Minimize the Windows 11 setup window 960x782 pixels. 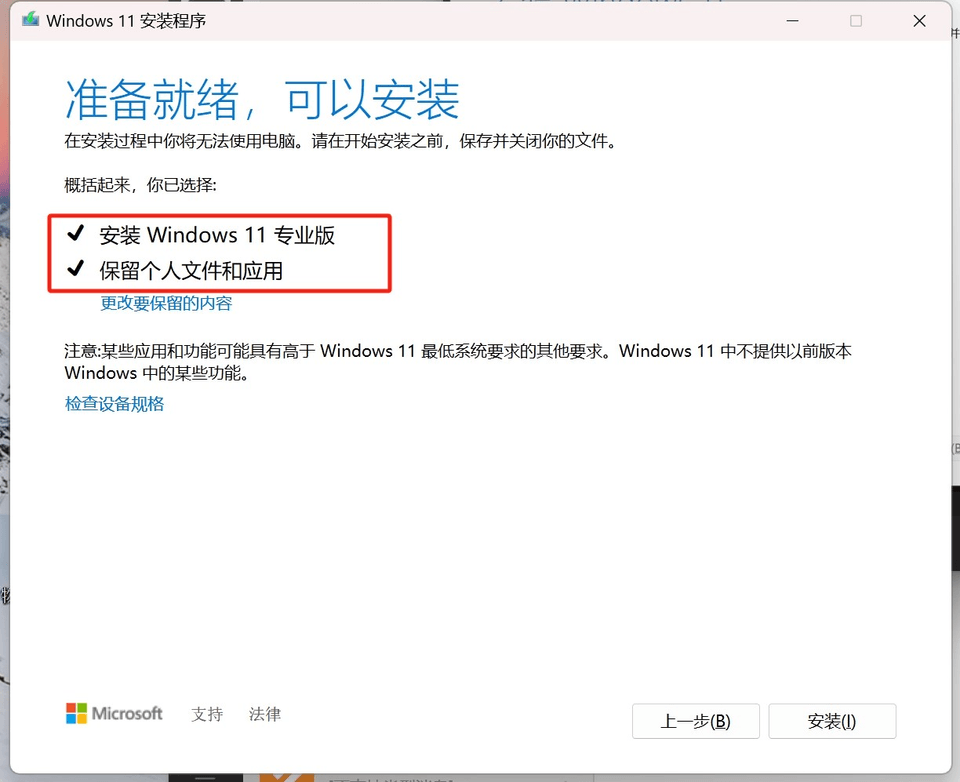coord(791,20)
